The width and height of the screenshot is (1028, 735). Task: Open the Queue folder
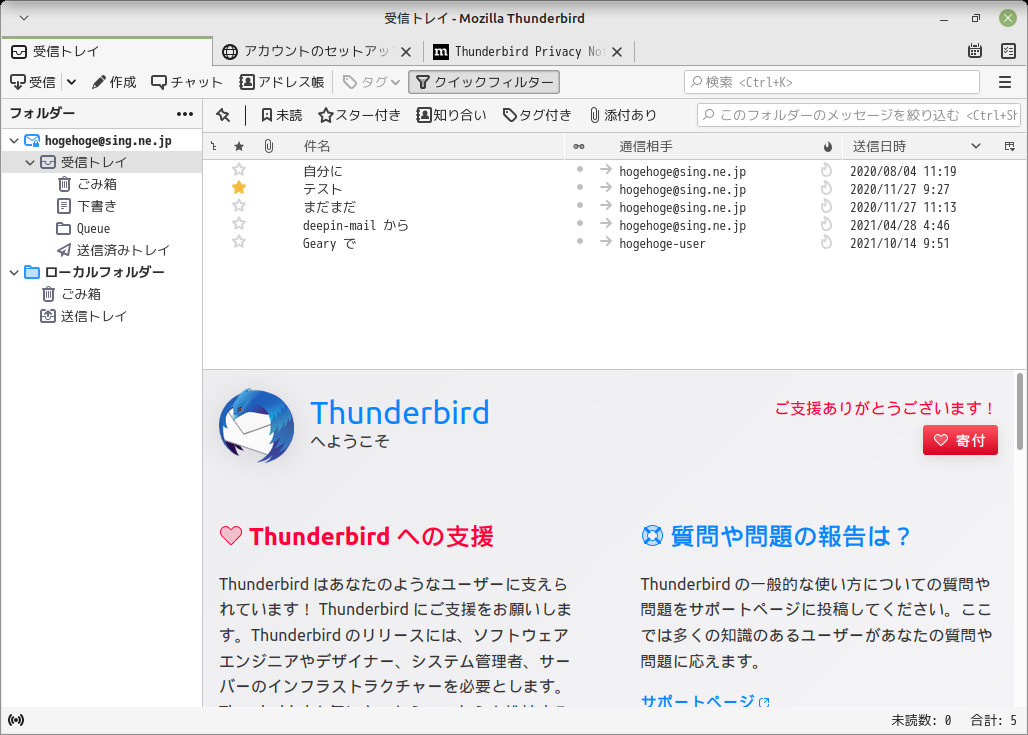click(x=83, y=228)
